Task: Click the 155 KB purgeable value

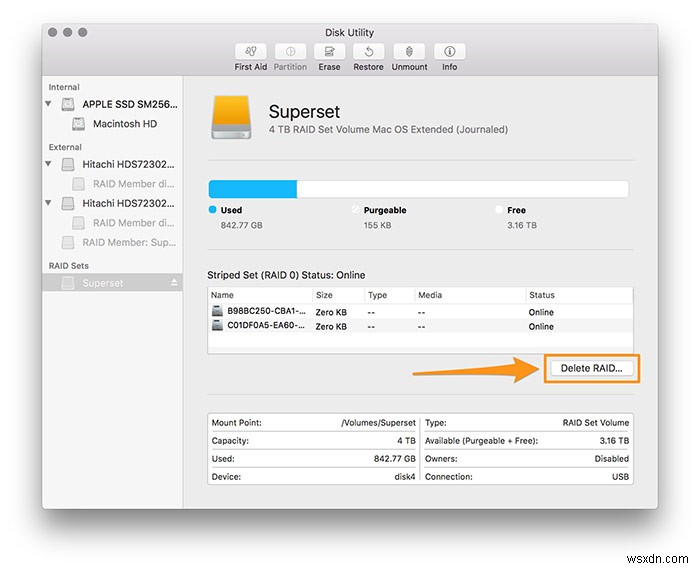Action: (377, 225)
